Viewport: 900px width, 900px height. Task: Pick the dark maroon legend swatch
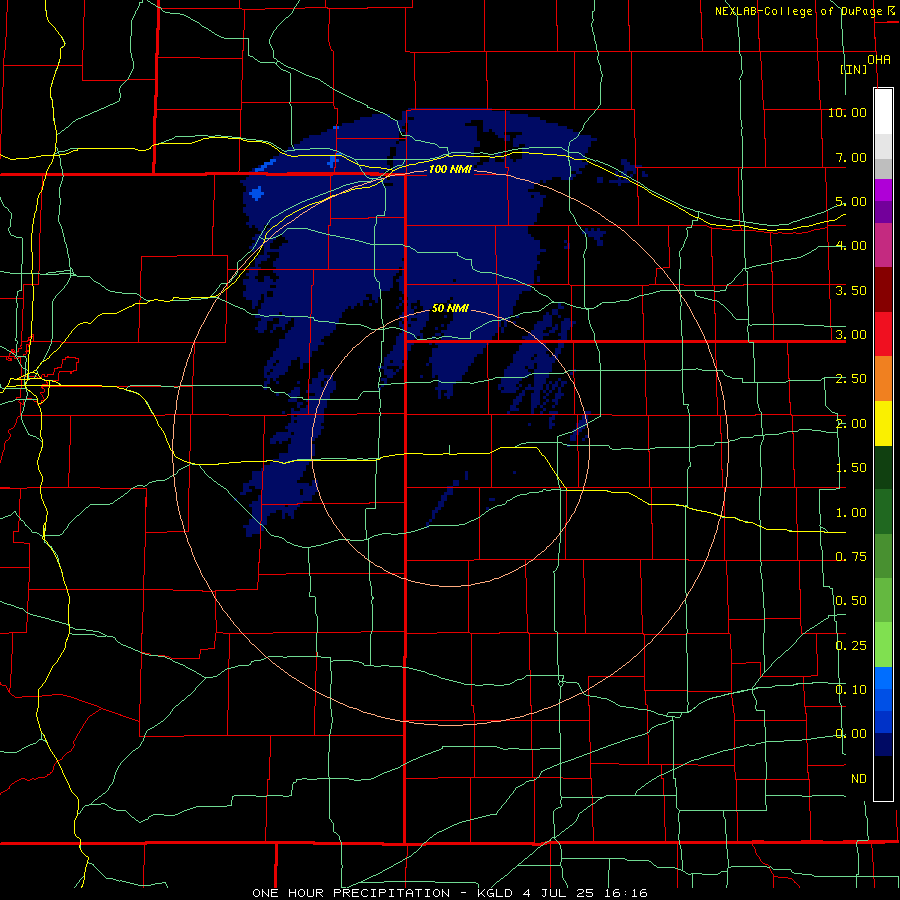point(883,290)
